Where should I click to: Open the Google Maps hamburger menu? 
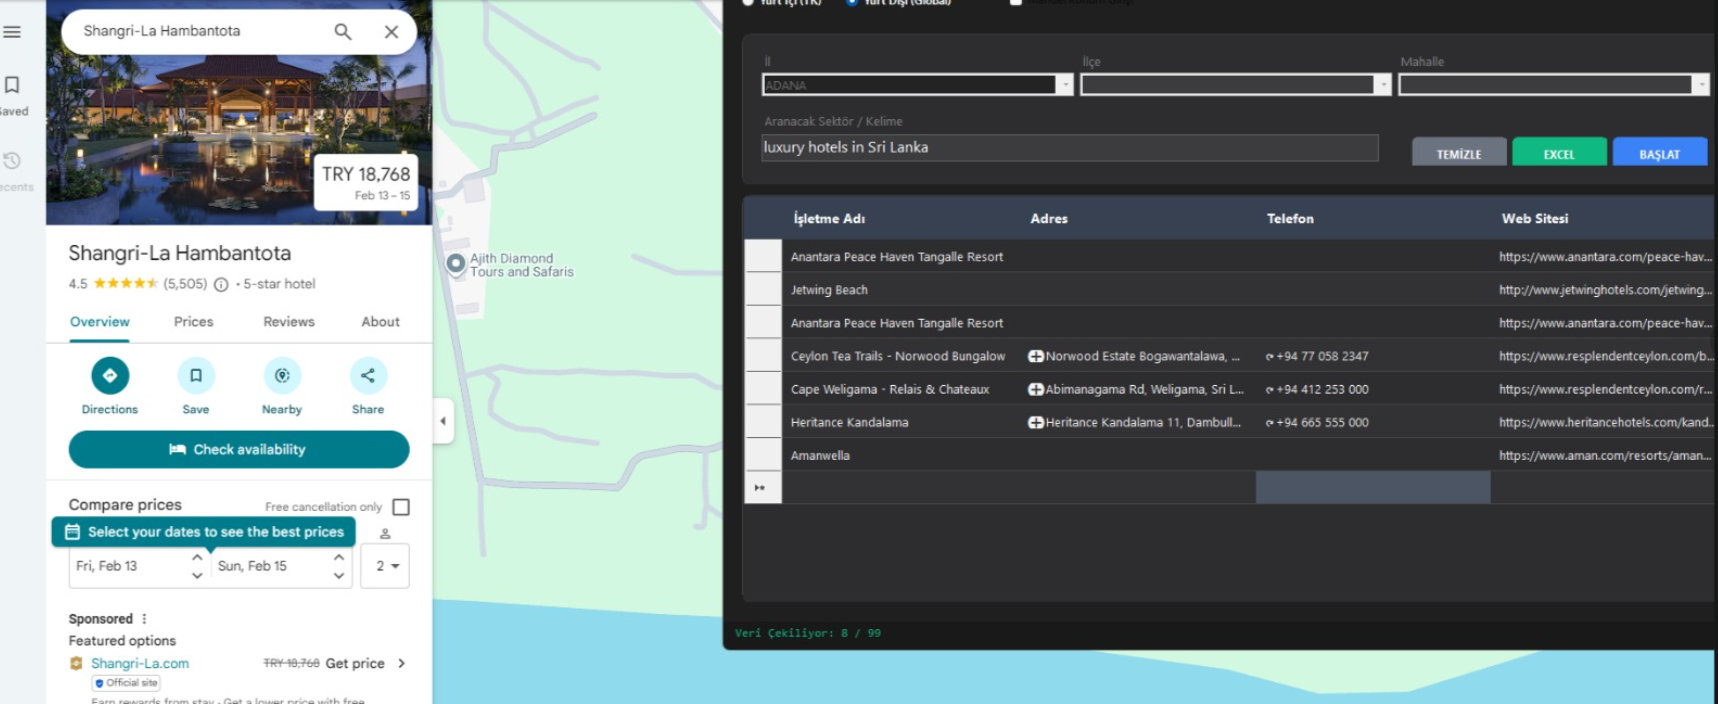pos(12,32)
